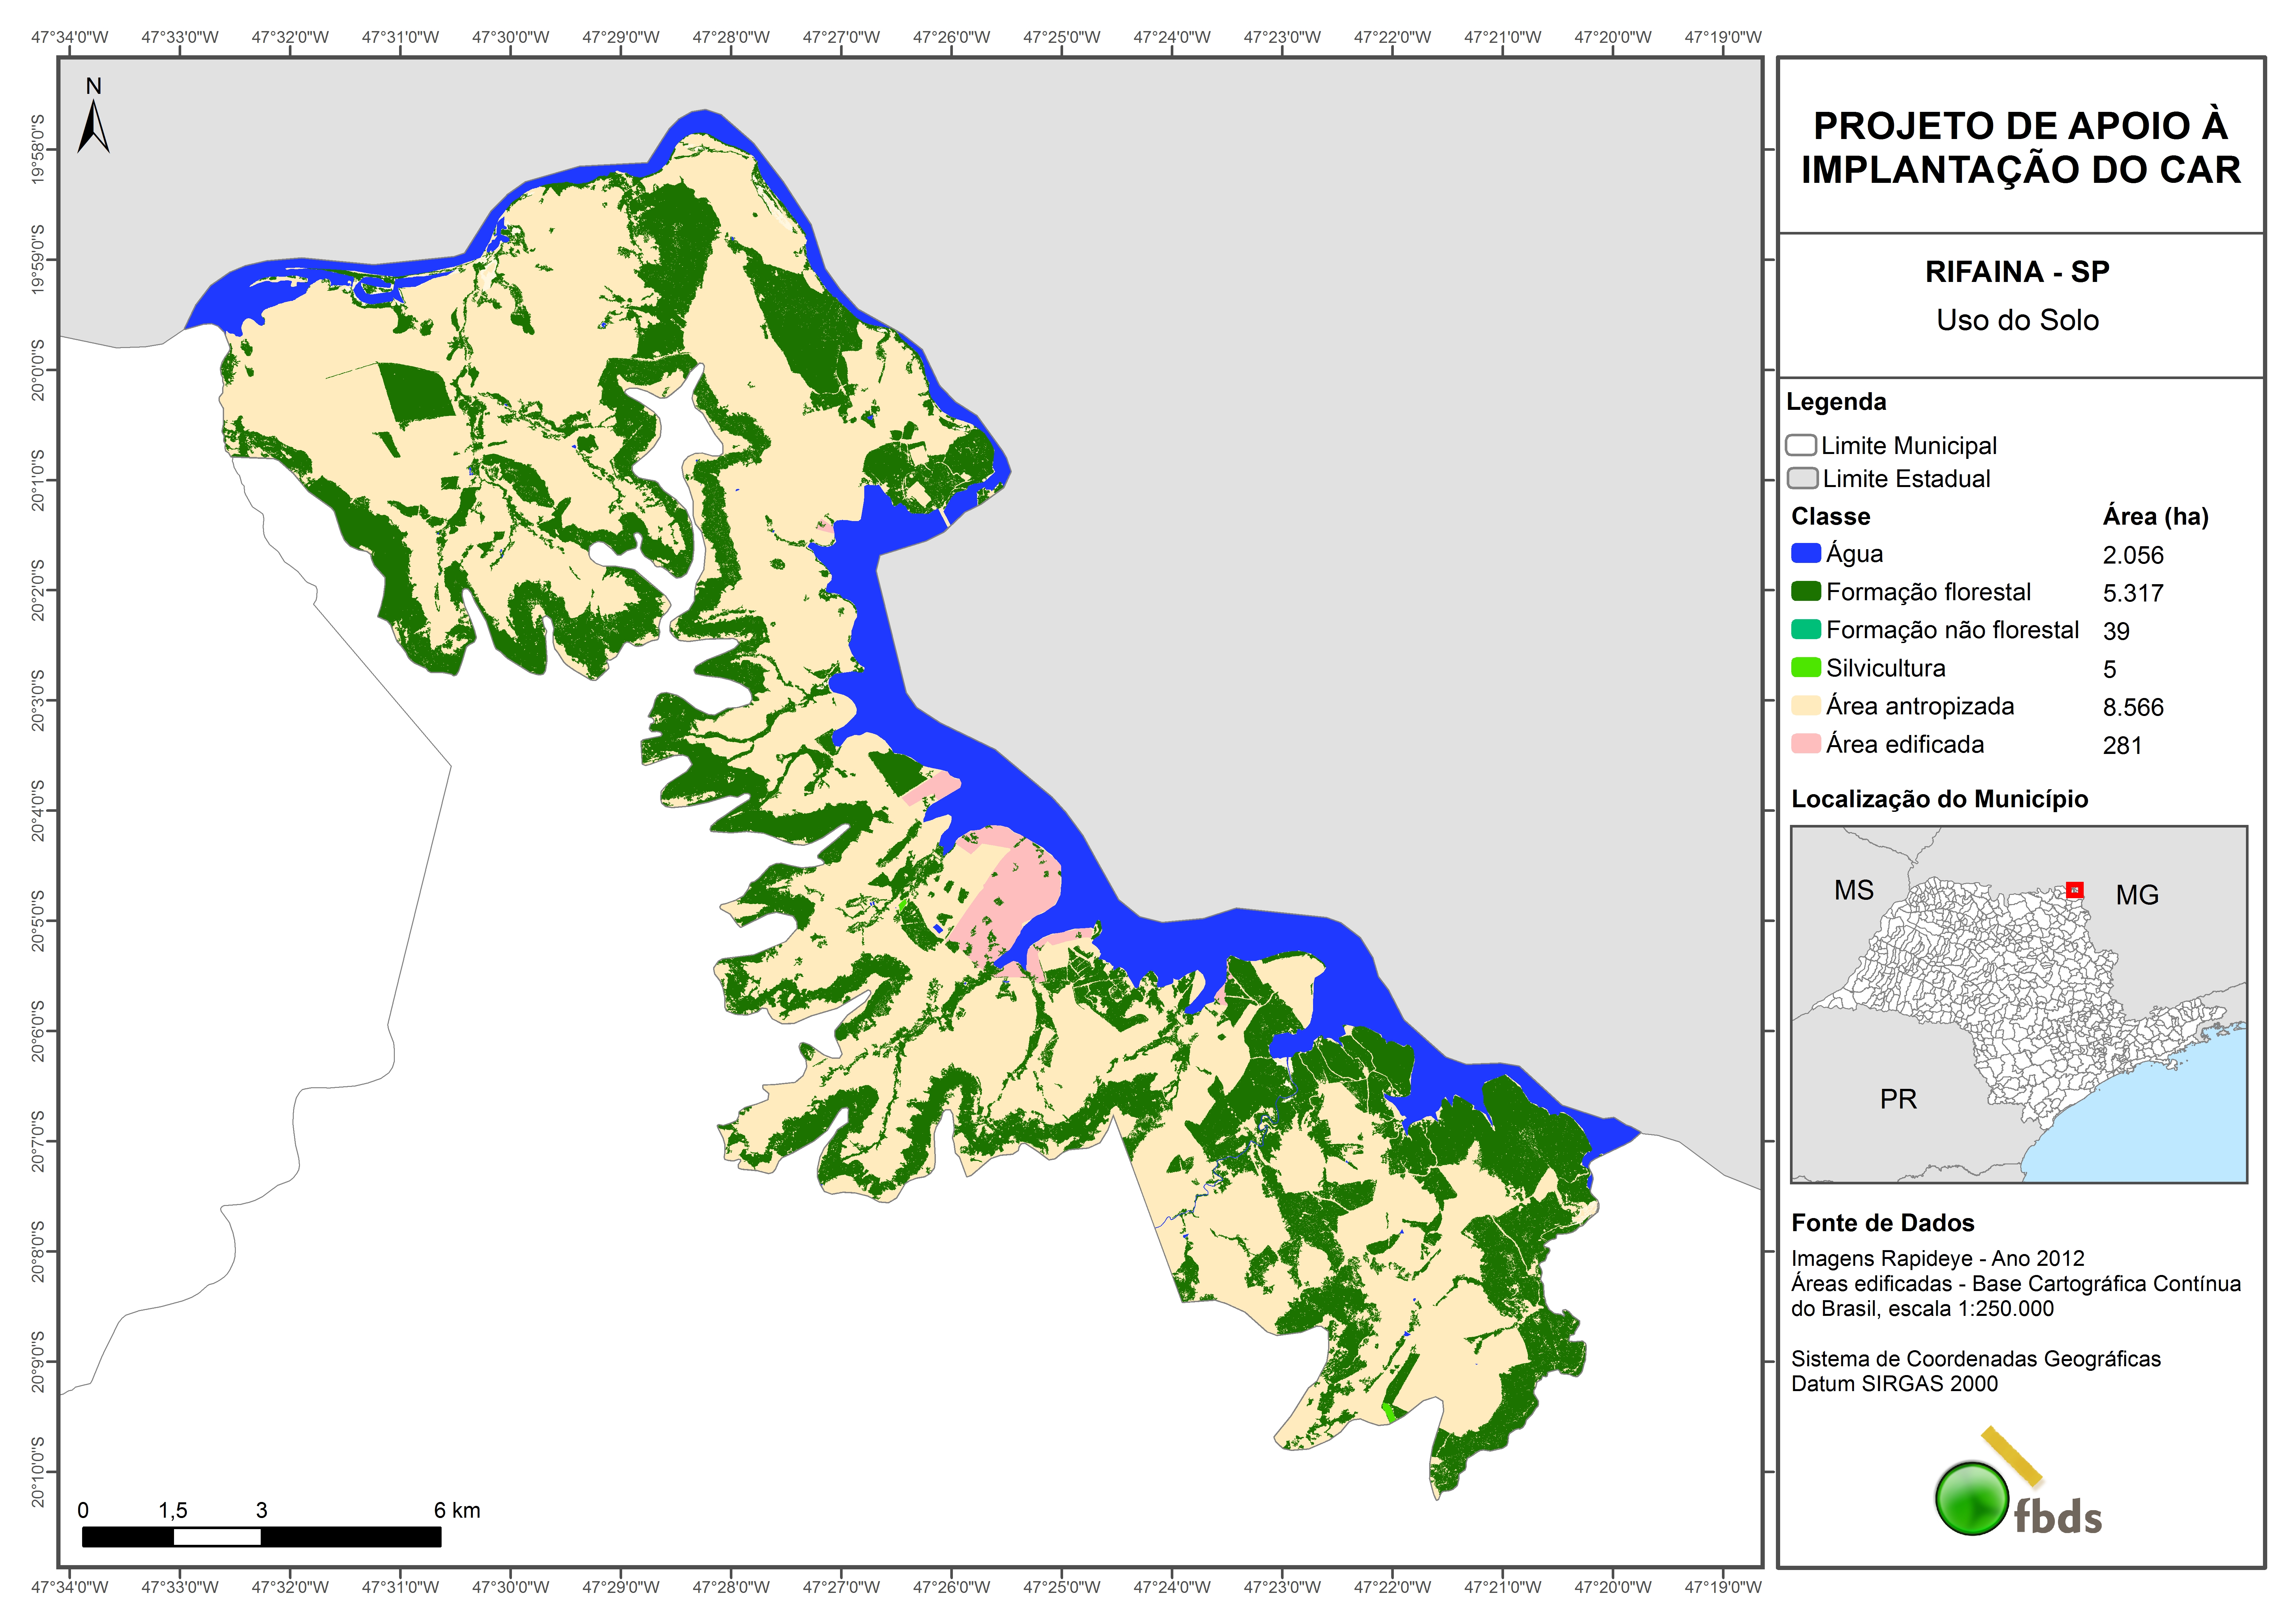Click the Água blue legend swatch

click(1806, 553)
